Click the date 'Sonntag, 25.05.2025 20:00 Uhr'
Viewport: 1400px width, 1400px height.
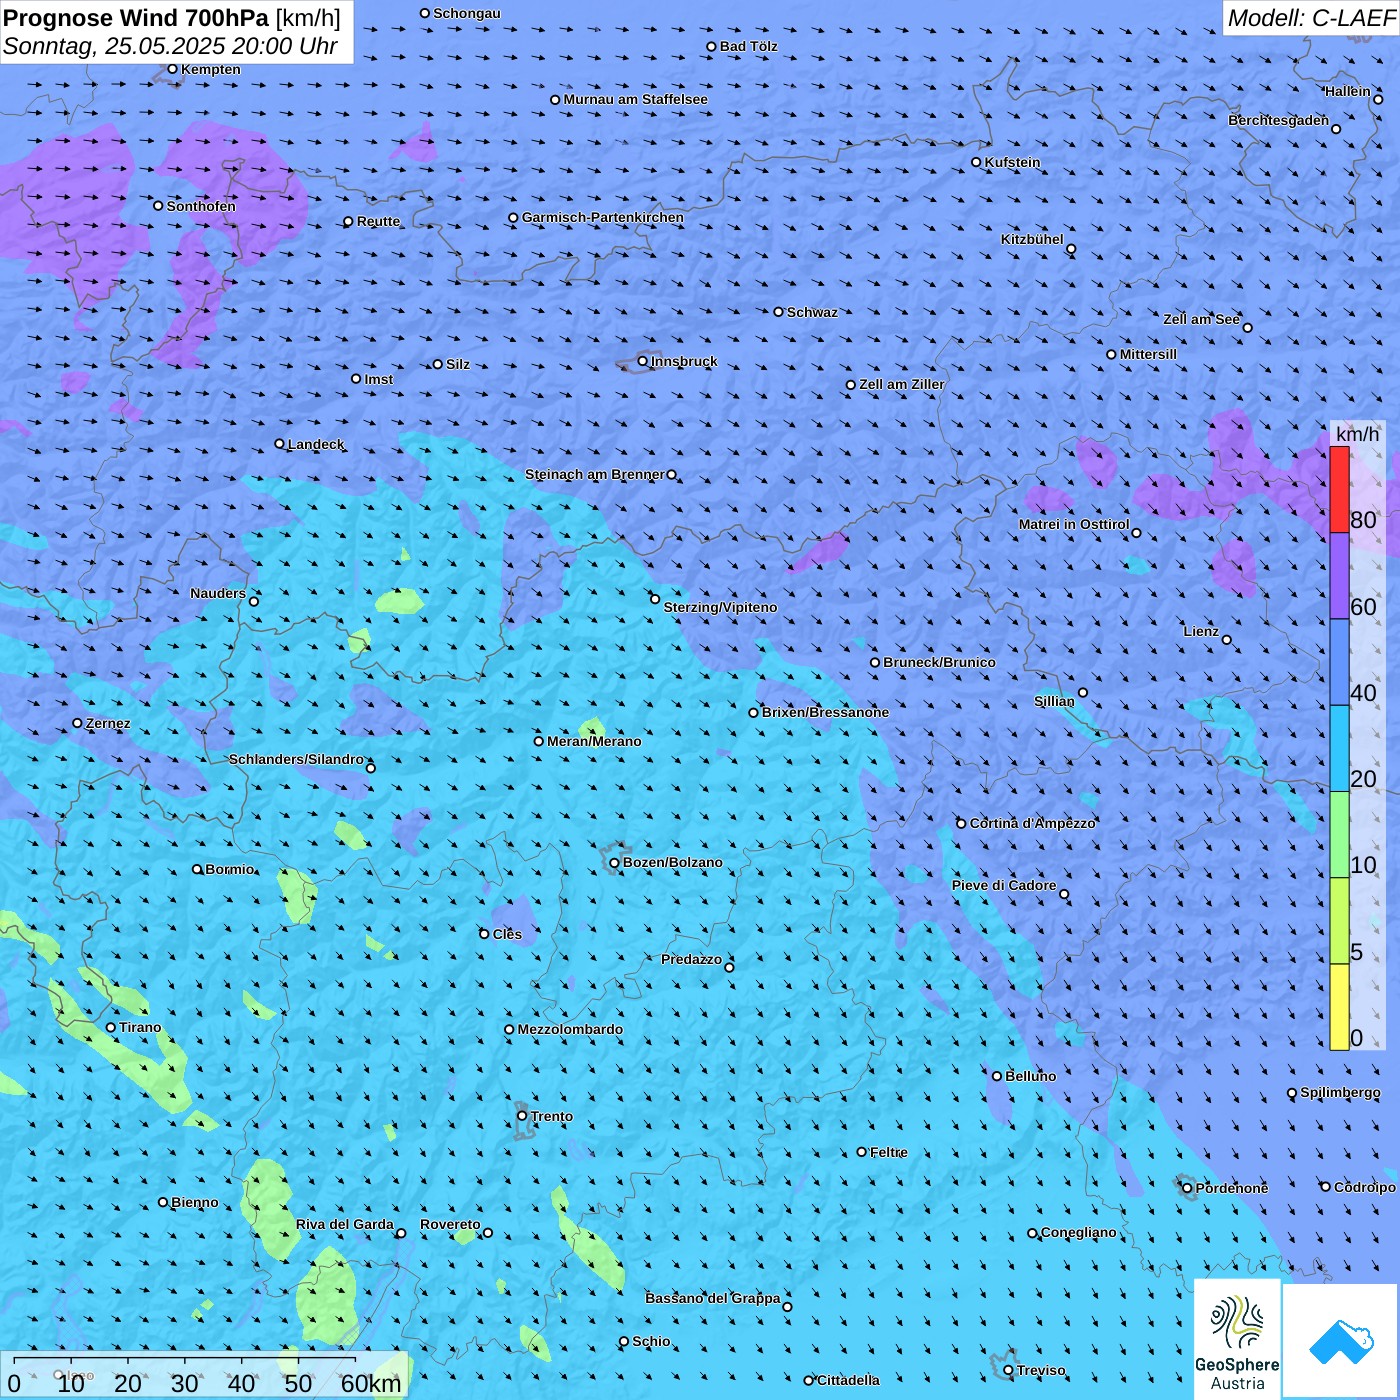171,46
